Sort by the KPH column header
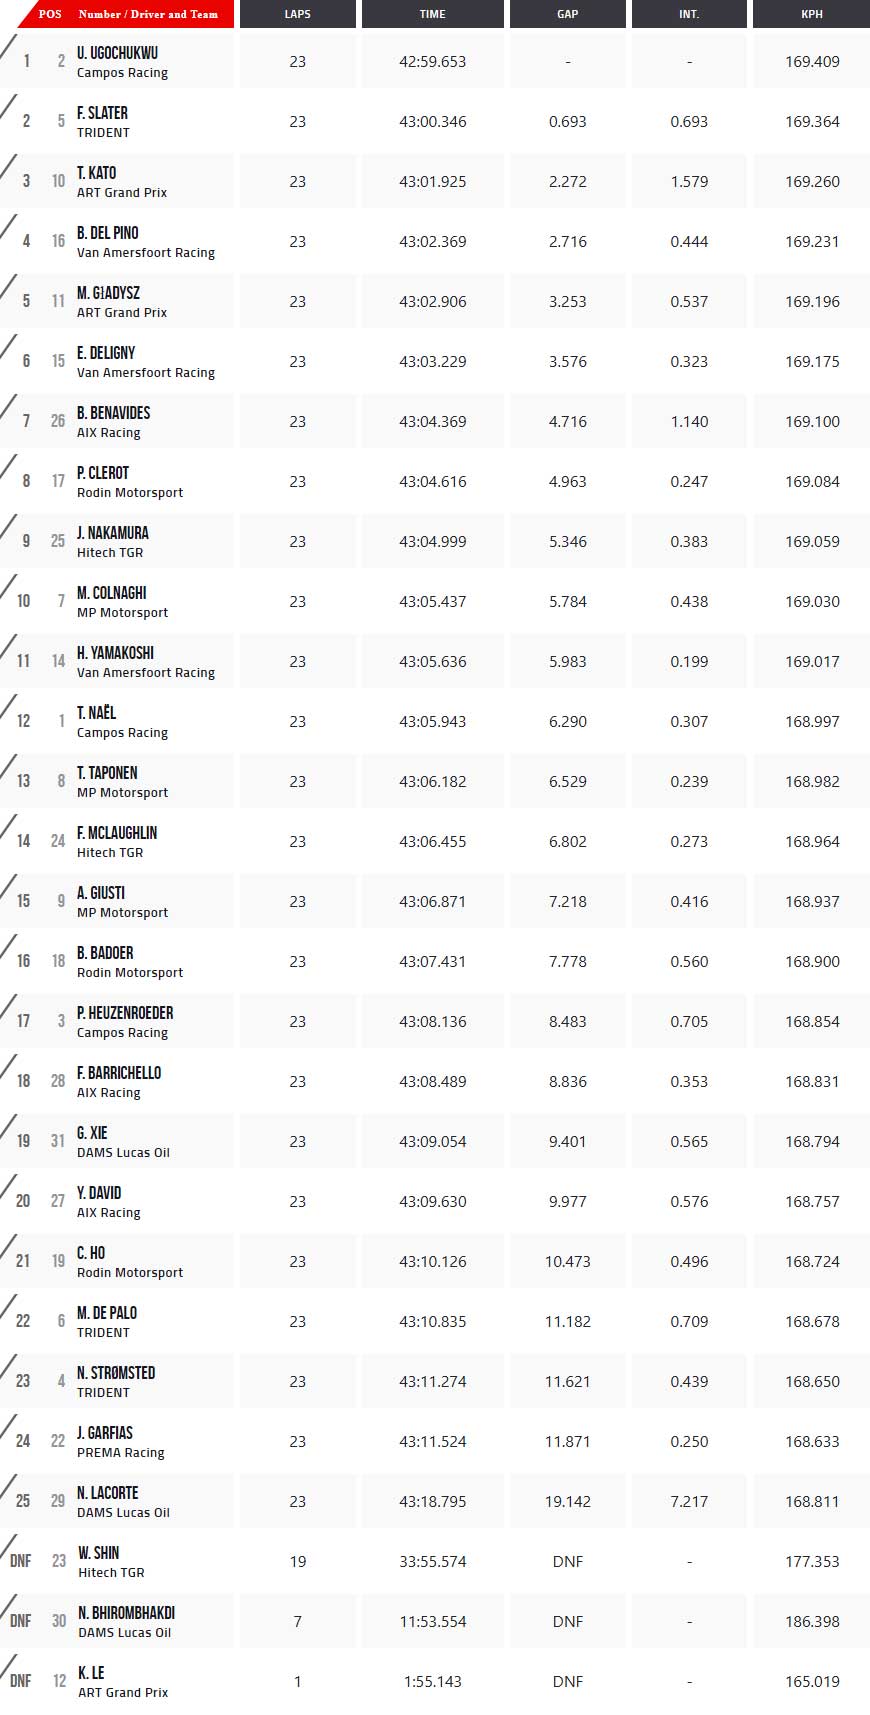Screen dimensions: 870x1715 click(x=811, y=14)
